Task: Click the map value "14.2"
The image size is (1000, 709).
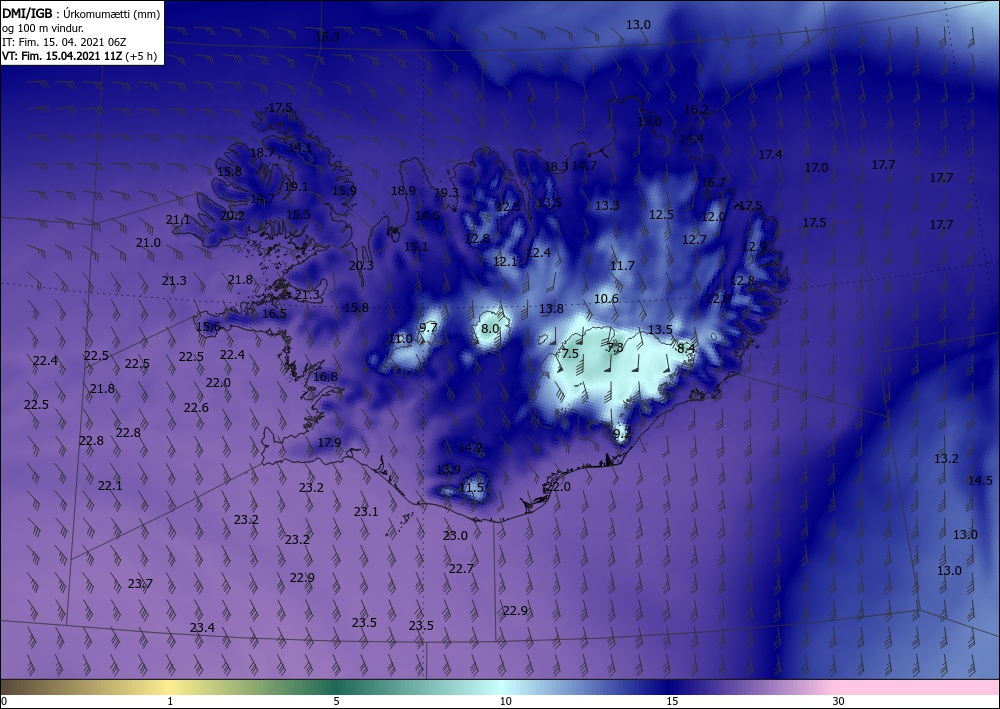Action: 471,448
